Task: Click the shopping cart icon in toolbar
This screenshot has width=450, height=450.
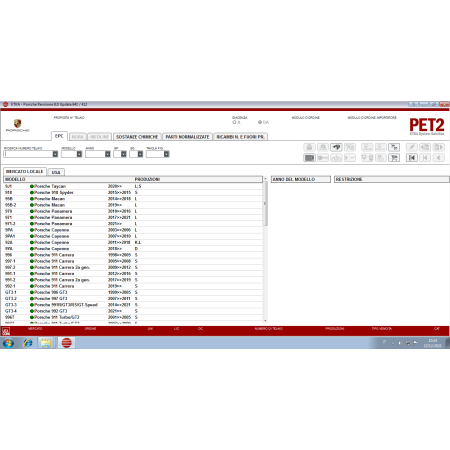Action: 394,158
